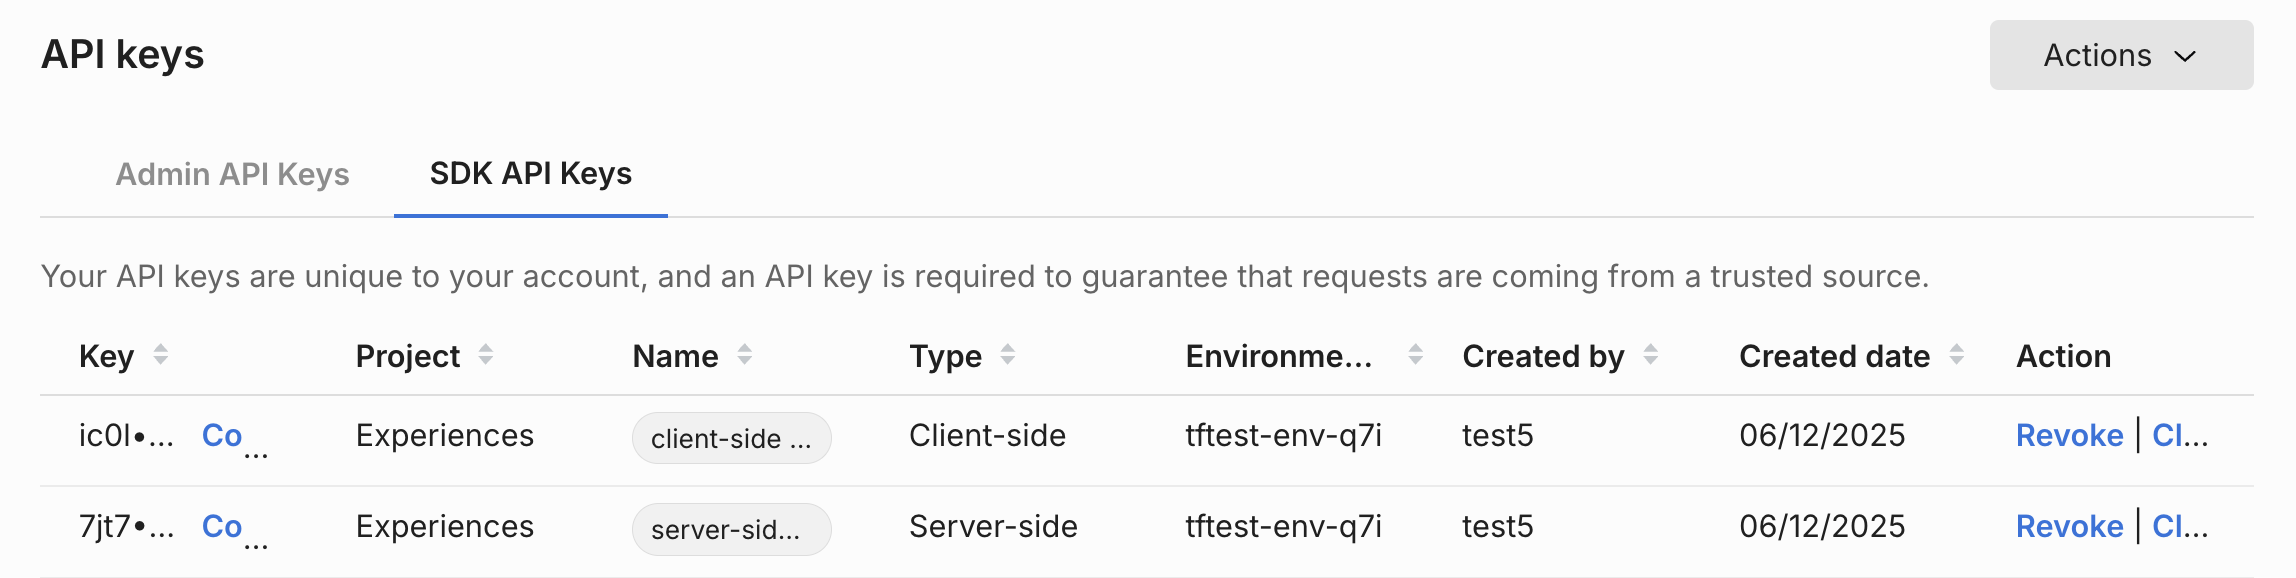The image size is (2296, 578).
Task: Revoke the server-side API key
Action: click(x=2068, y=527)
